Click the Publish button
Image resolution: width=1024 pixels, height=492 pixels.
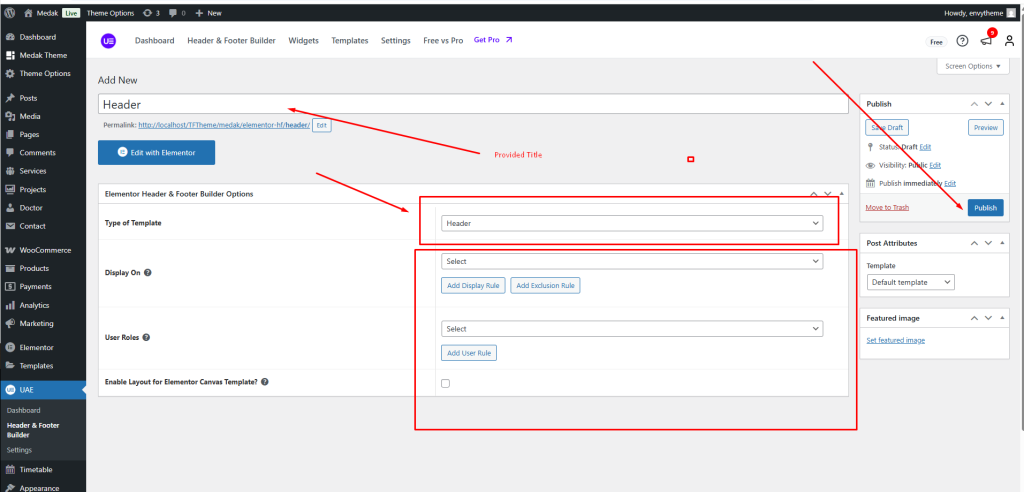[x=985, y=208]
